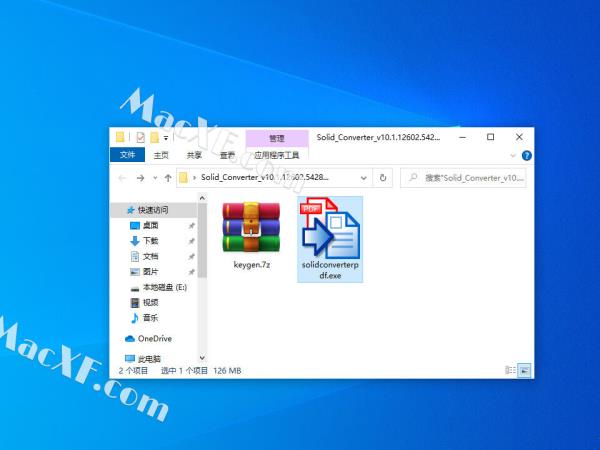Click the solidconverterpdf.exe file name
The height and width of the screenshot is (450, 600).
[330, 270]
